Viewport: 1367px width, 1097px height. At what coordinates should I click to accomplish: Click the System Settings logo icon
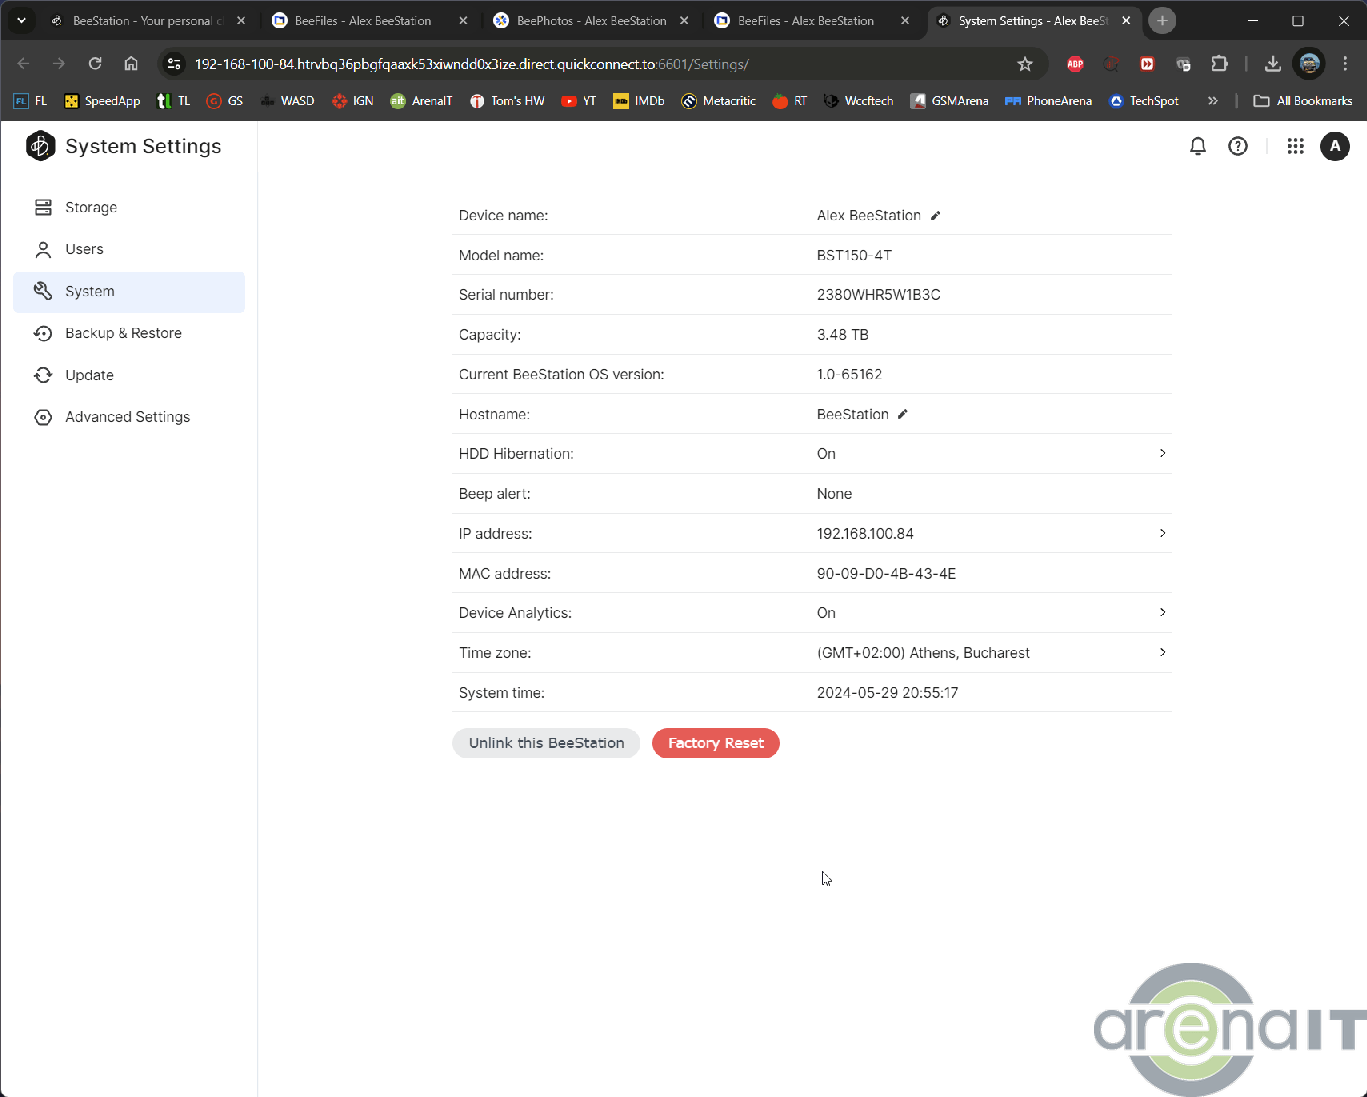tap(40, 146)
